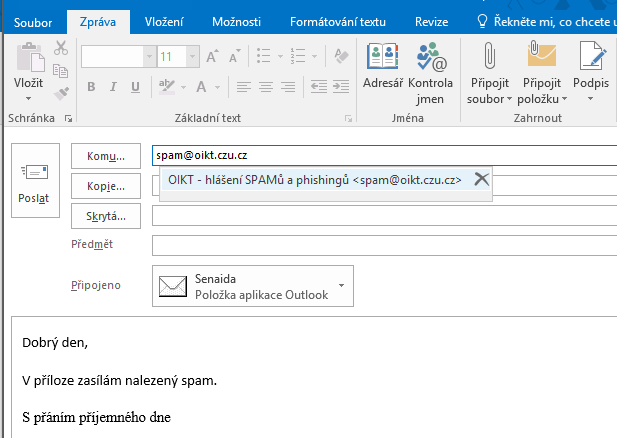
Task: Open the bullet list style dropdown arrow
Action: tap(280, 56)
